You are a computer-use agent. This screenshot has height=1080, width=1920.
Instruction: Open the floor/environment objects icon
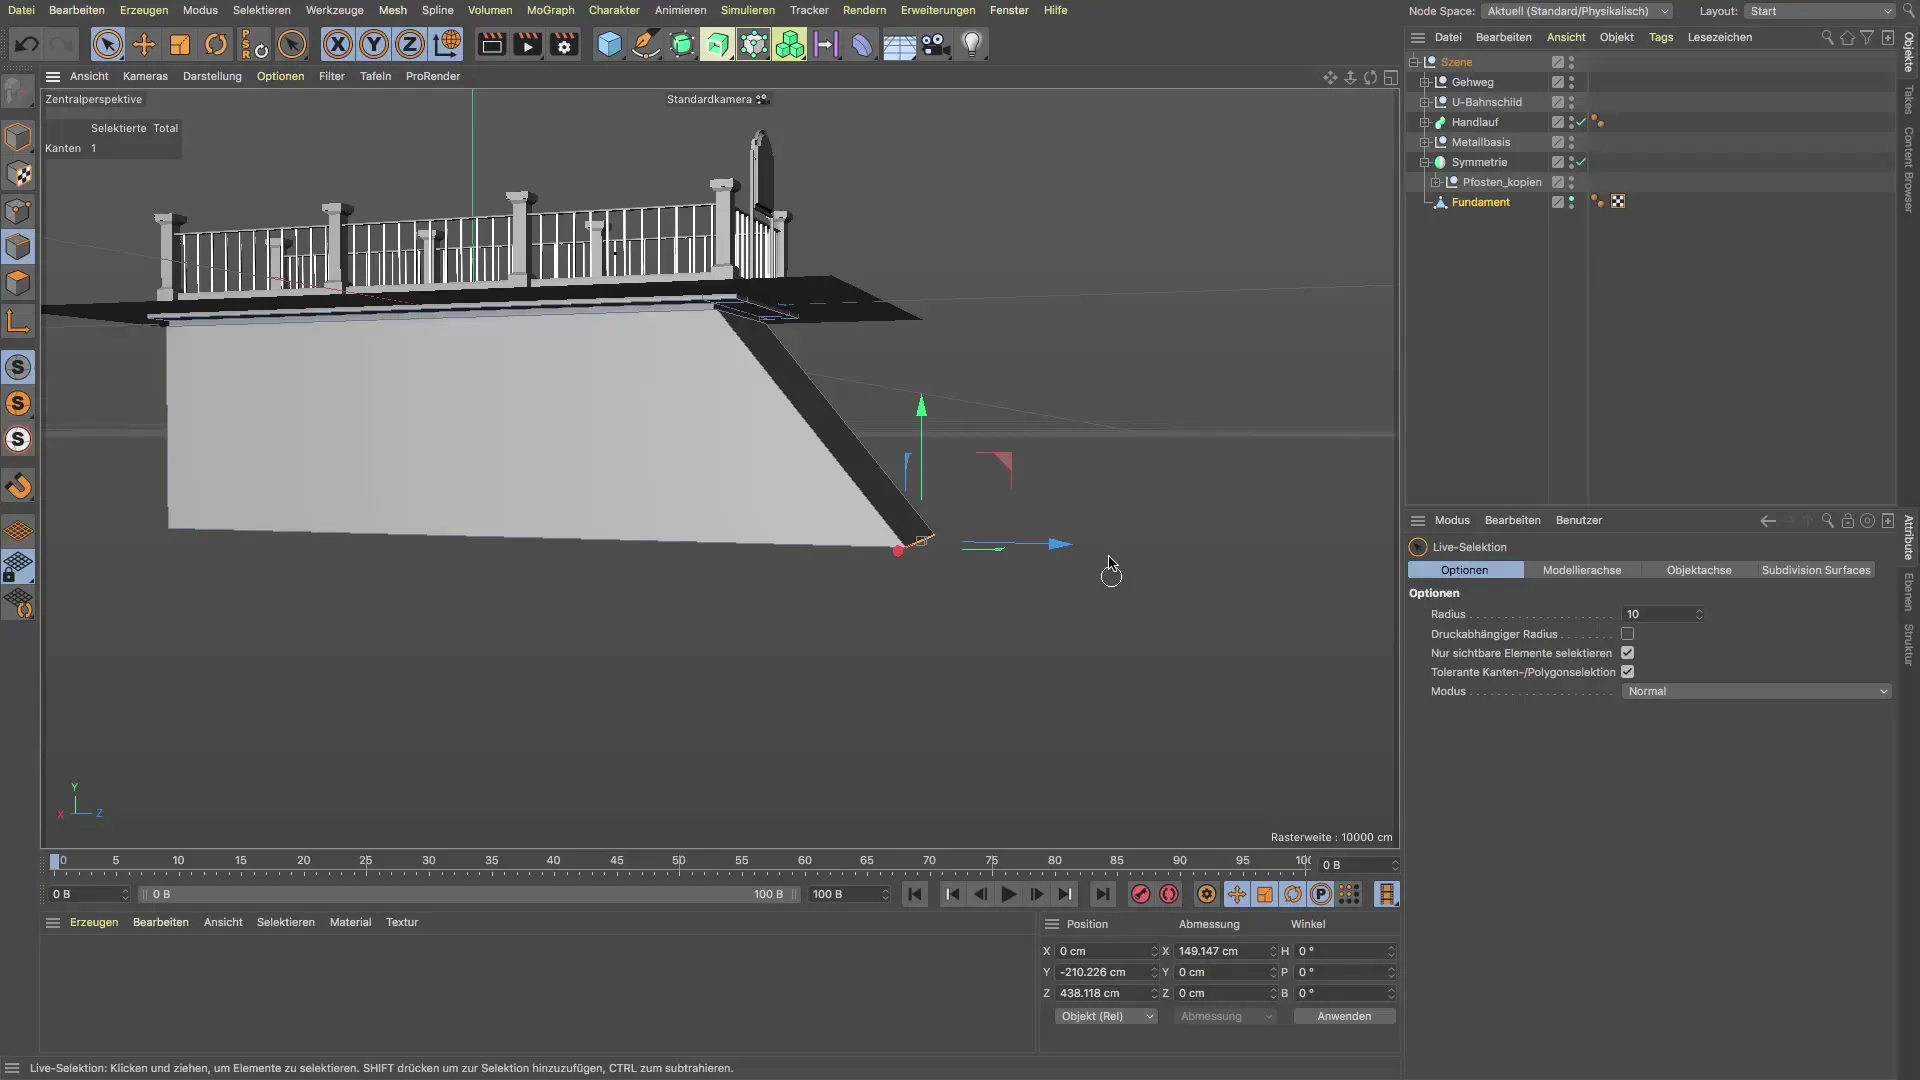(899, 44)
